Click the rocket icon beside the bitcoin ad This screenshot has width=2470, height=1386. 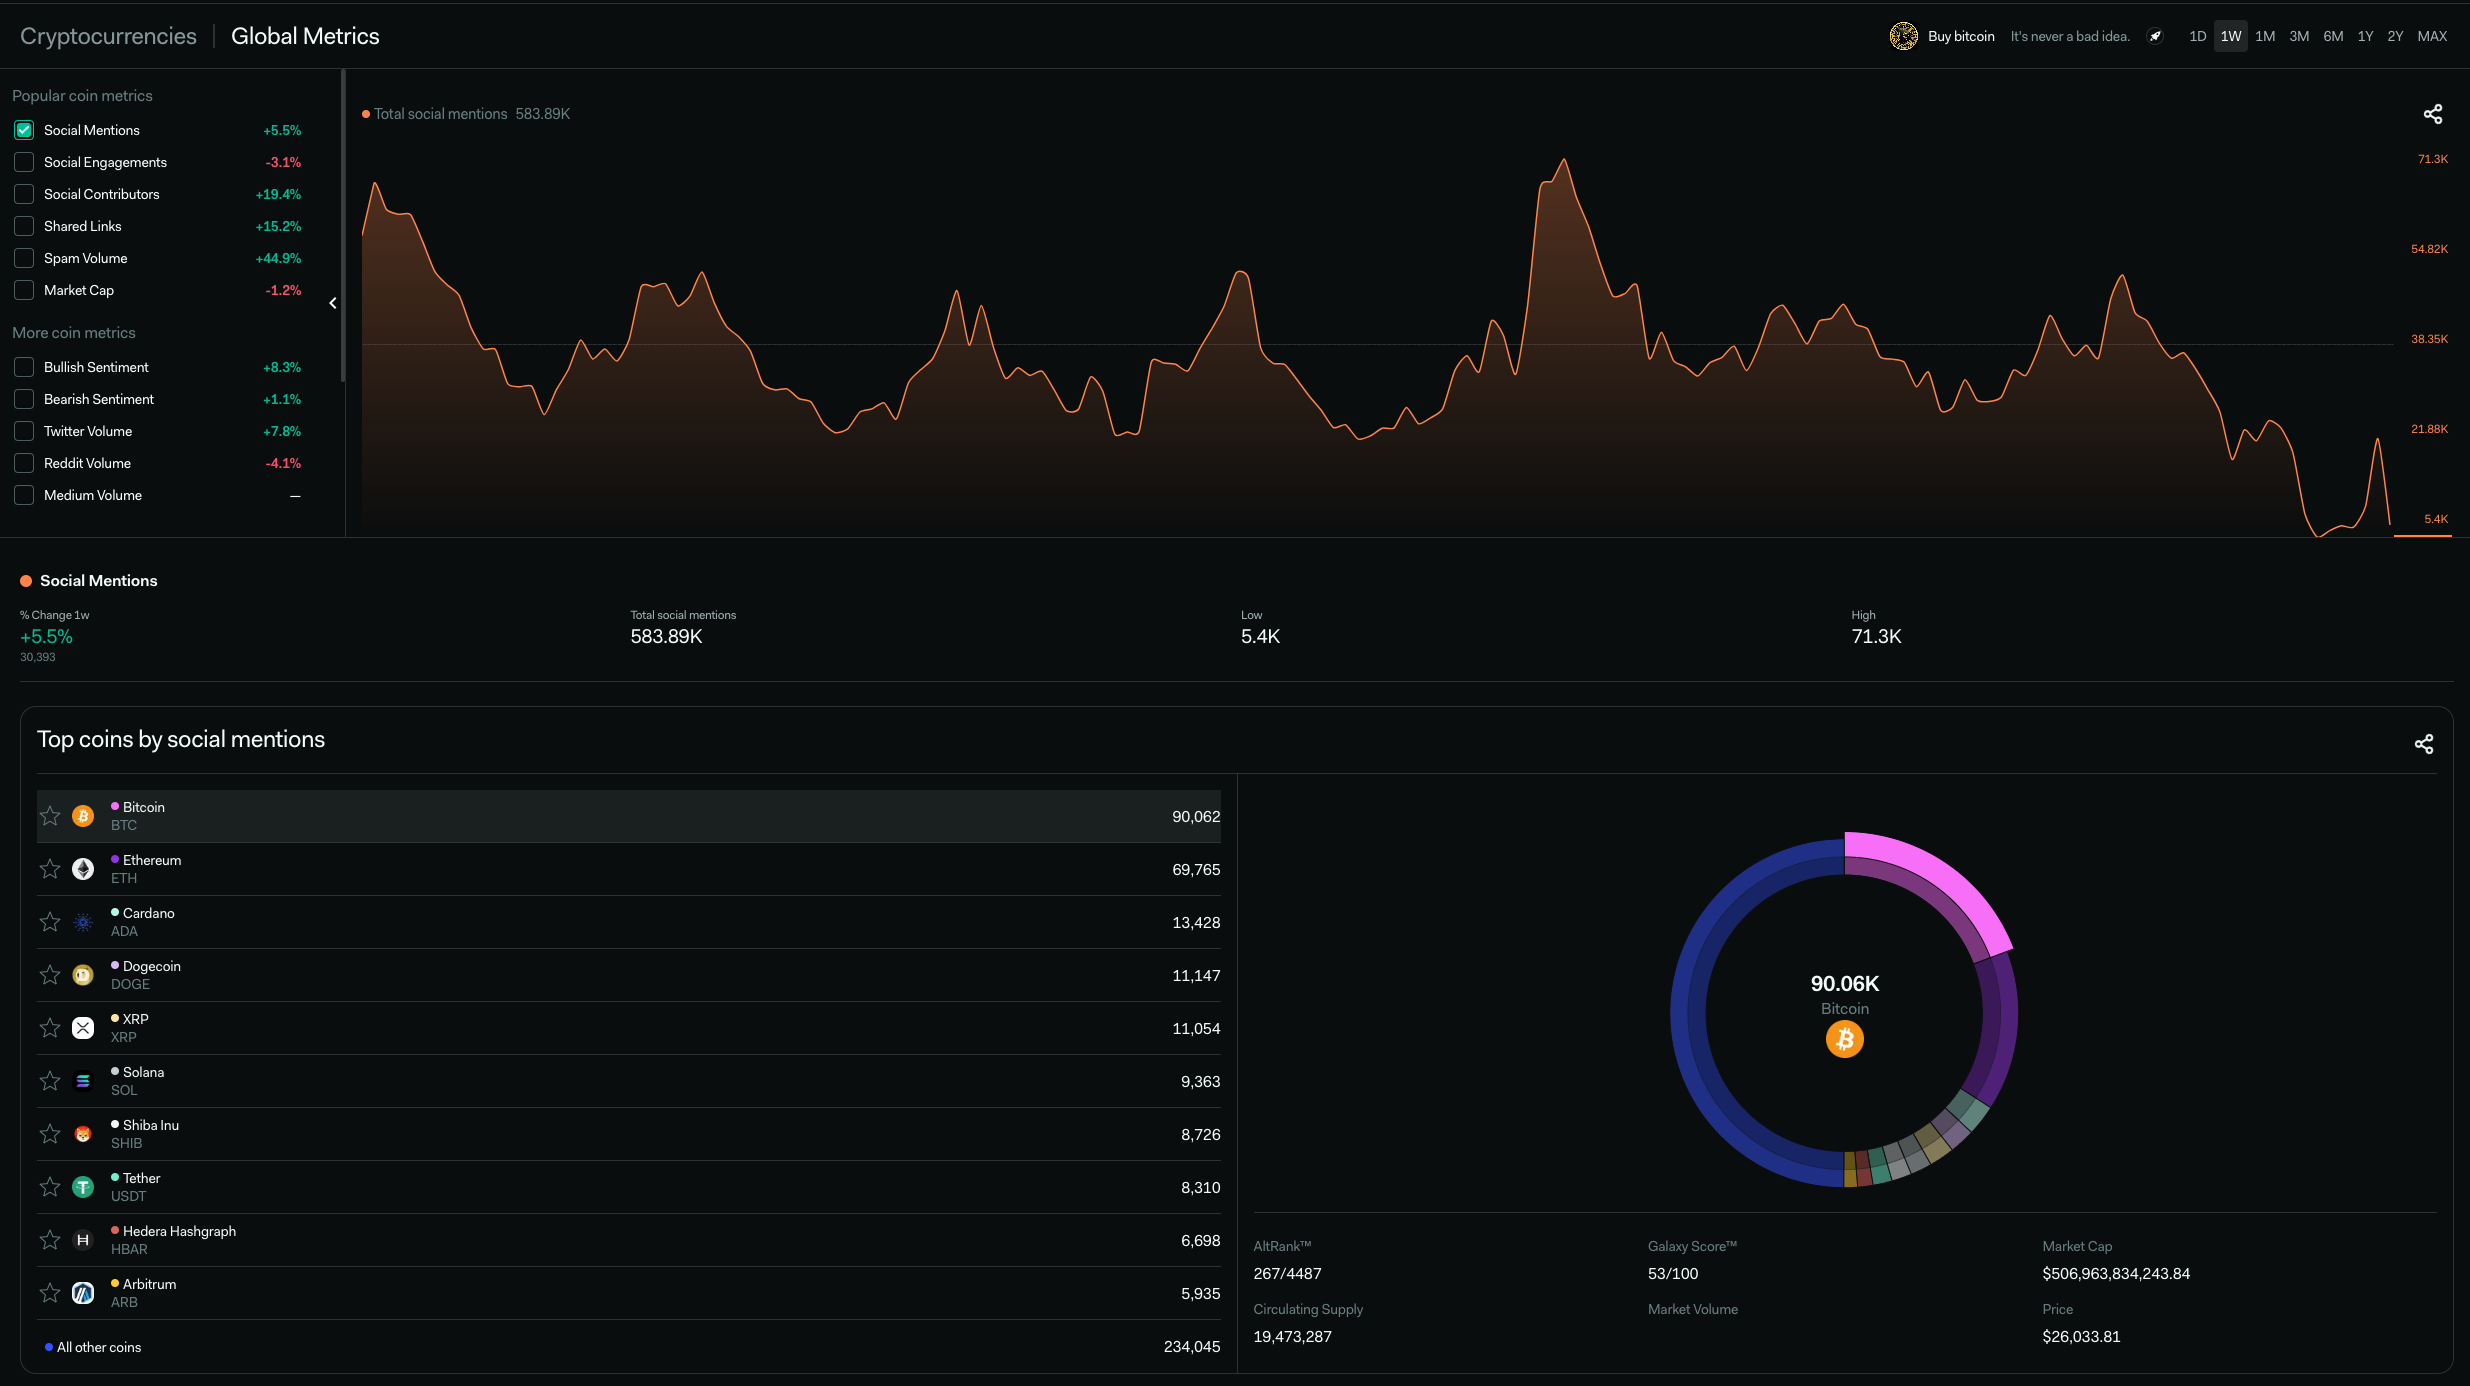[2155, 37]
